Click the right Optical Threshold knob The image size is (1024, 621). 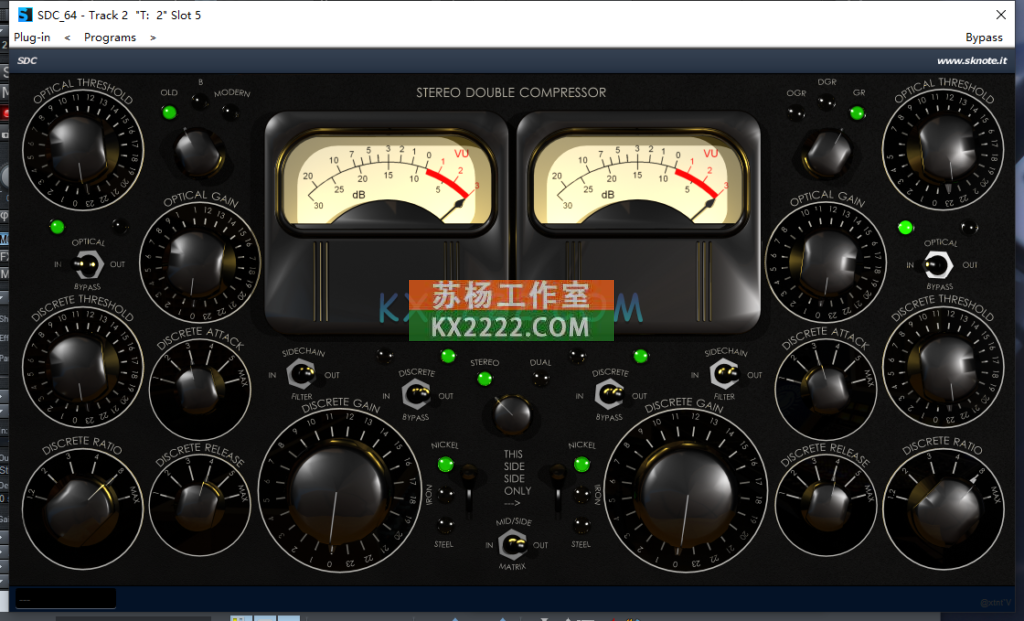pyautogui.click(x=943, y=149)
